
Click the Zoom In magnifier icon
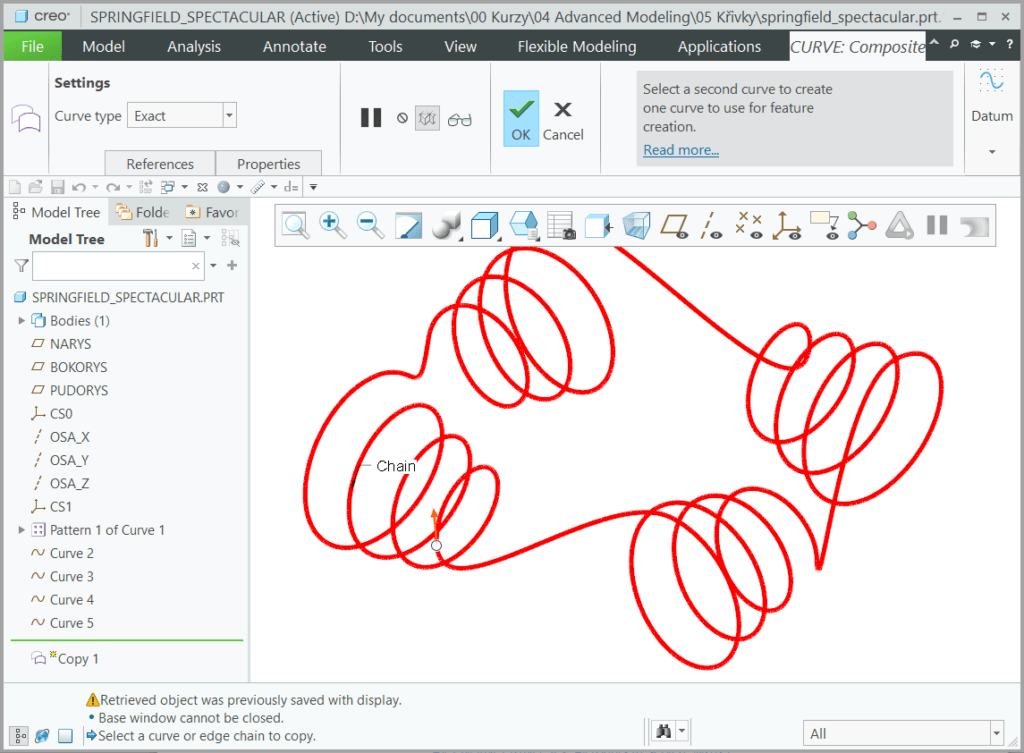(333, 225)
